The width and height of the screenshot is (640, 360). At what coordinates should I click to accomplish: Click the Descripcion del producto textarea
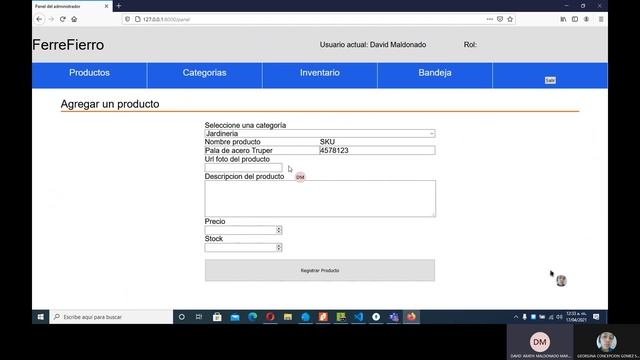click(x=320, y=198)
